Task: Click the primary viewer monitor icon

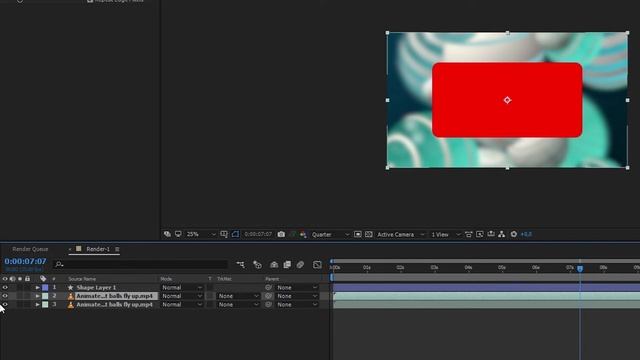Action: click(x=178, y=234)
